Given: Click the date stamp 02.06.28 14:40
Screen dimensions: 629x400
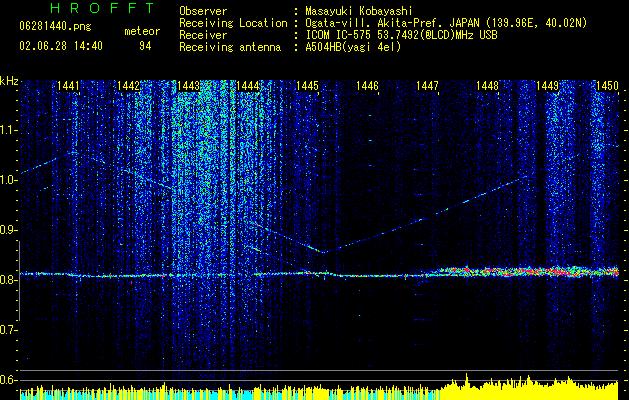Looking at the screenshot, I should 61,46.
